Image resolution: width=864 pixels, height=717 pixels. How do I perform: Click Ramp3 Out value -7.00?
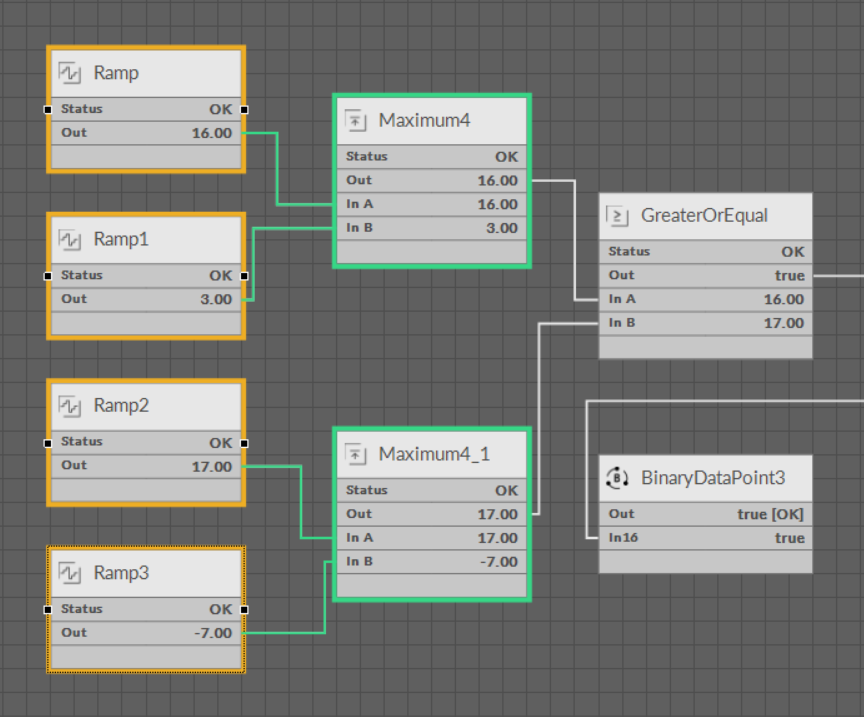(211, 633)
